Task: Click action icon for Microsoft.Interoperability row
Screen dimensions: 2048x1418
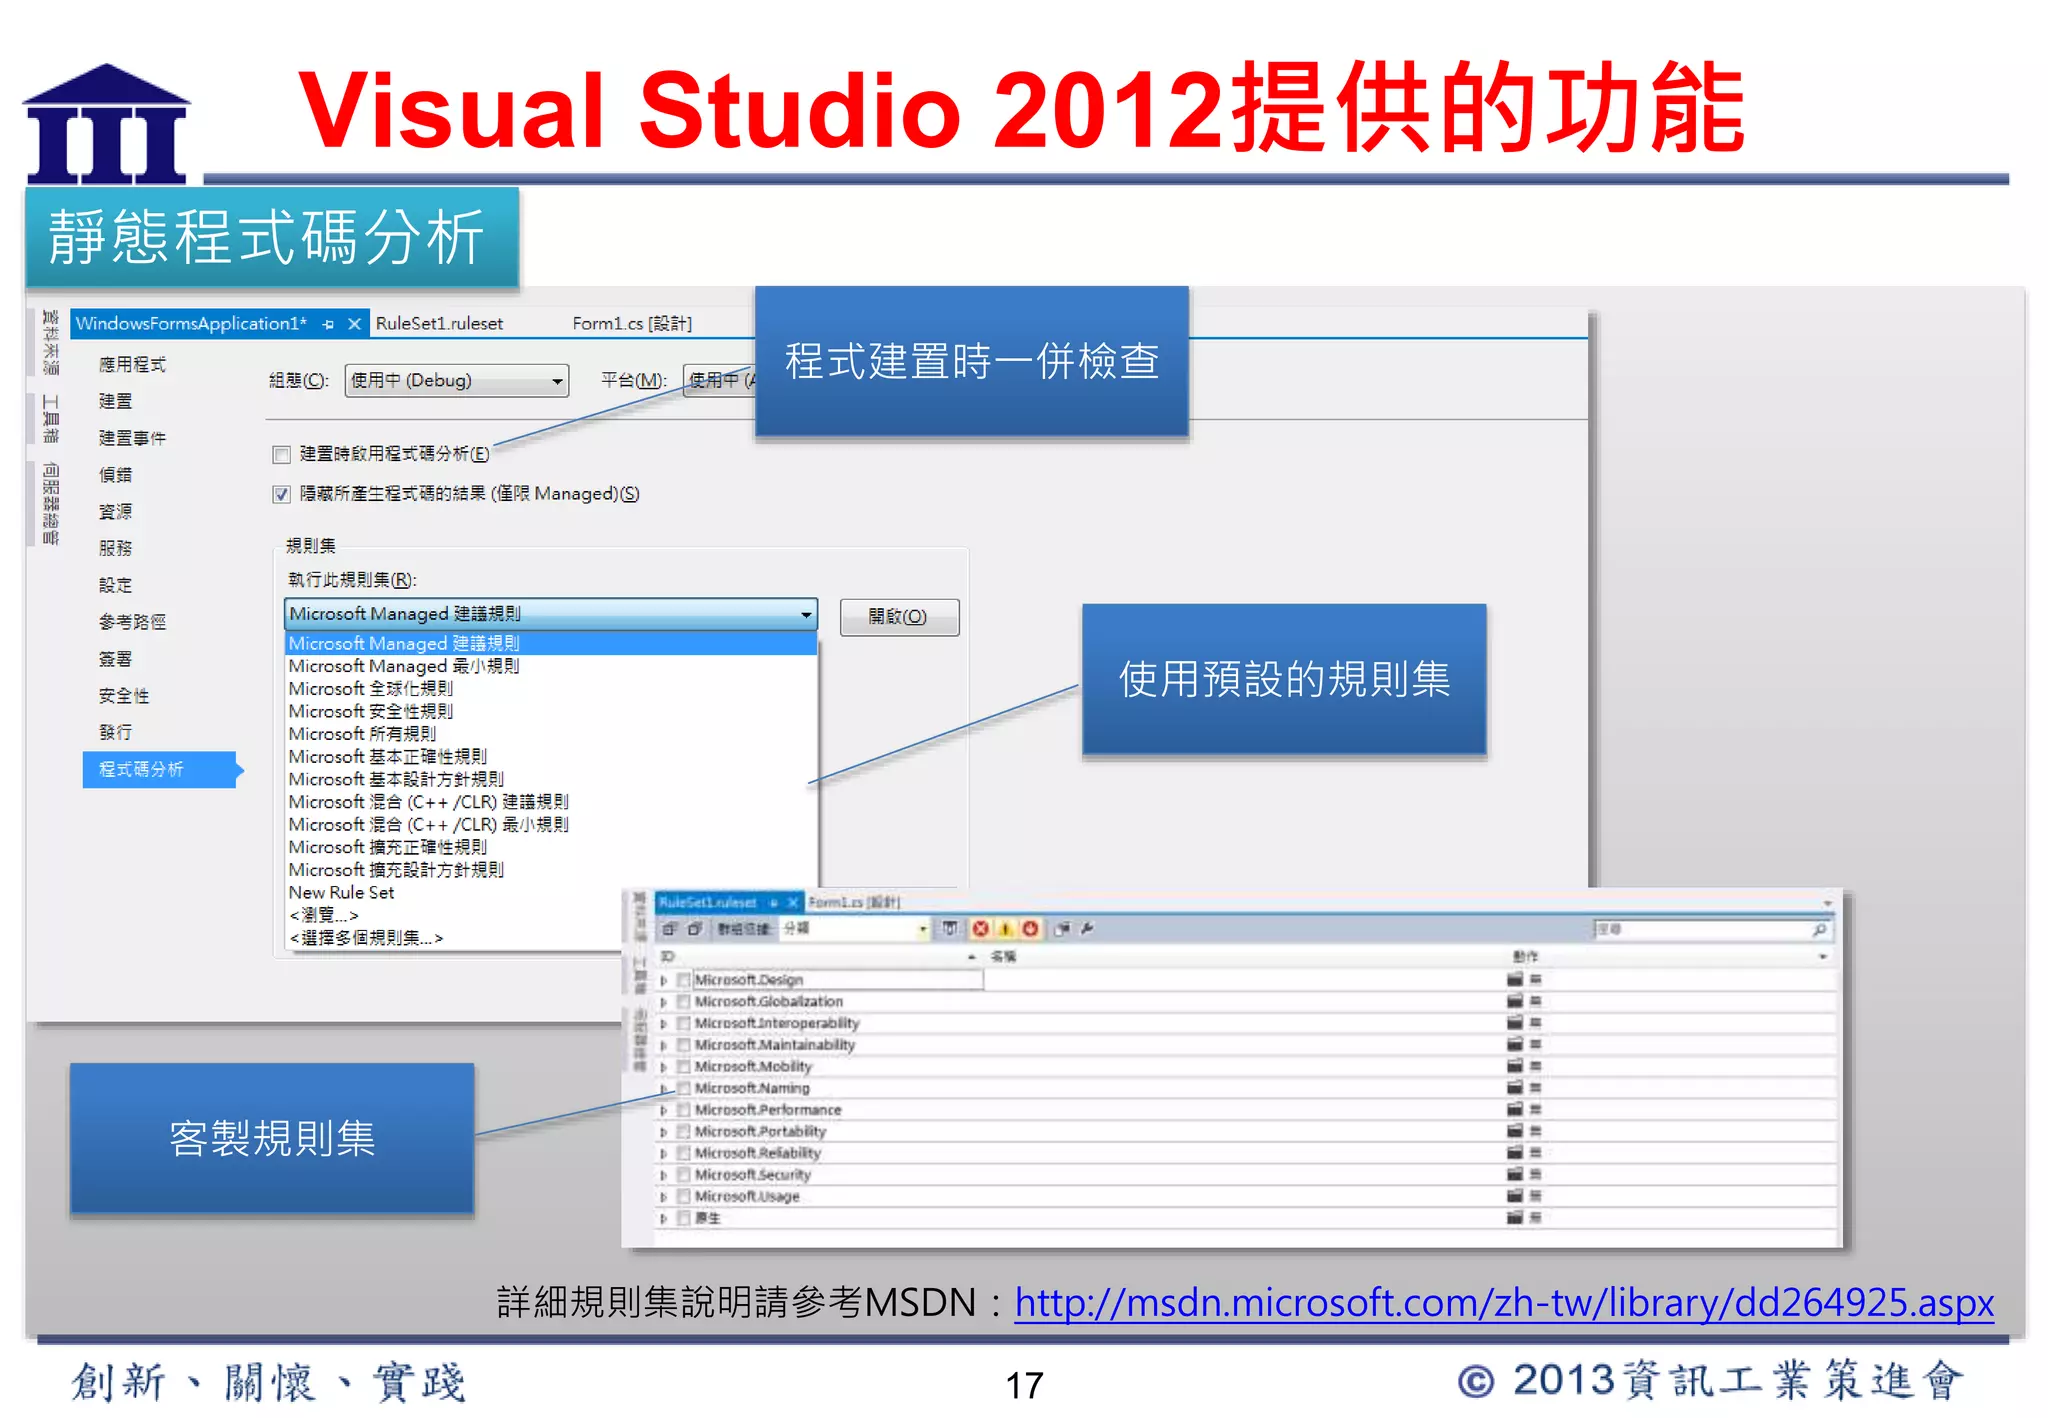Action: pyautogui.click(x=1516, y=1023)
